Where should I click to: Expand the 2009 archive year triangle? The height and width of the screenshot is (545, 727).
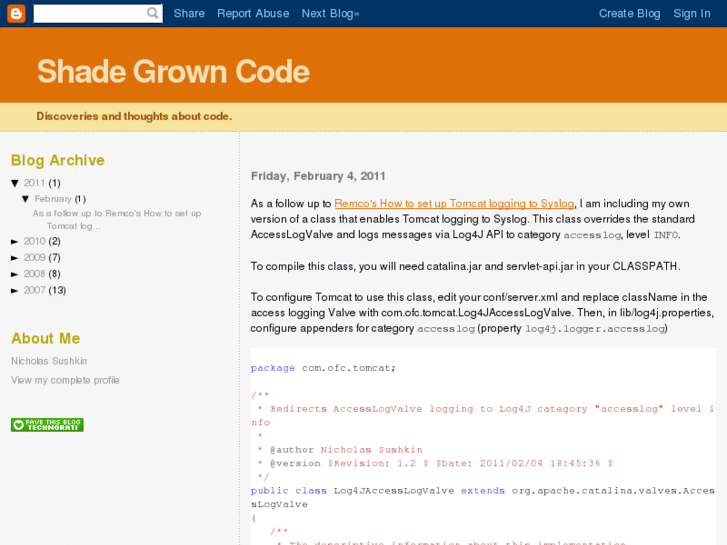tap(15, 258)
